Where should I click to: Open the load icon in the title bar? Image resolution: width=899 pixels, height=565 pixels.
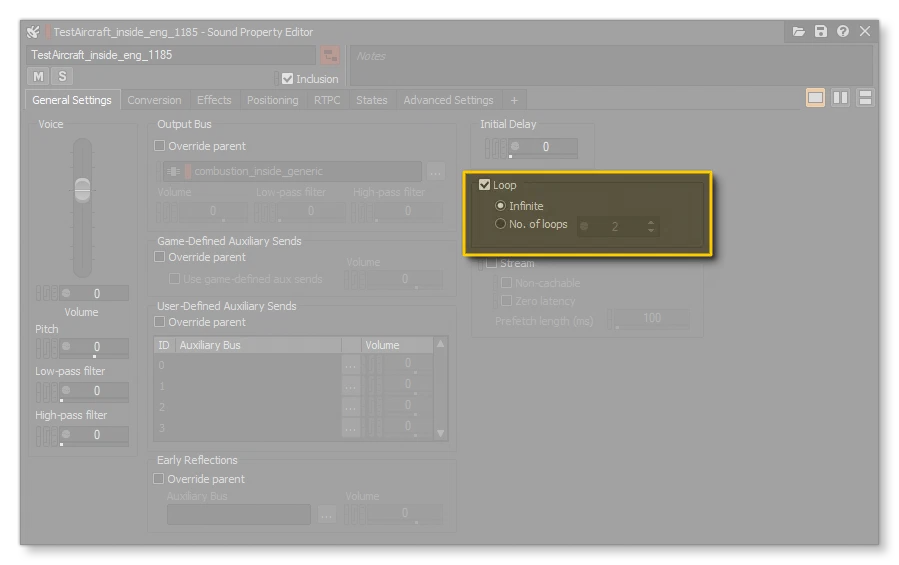pos(799,32)
